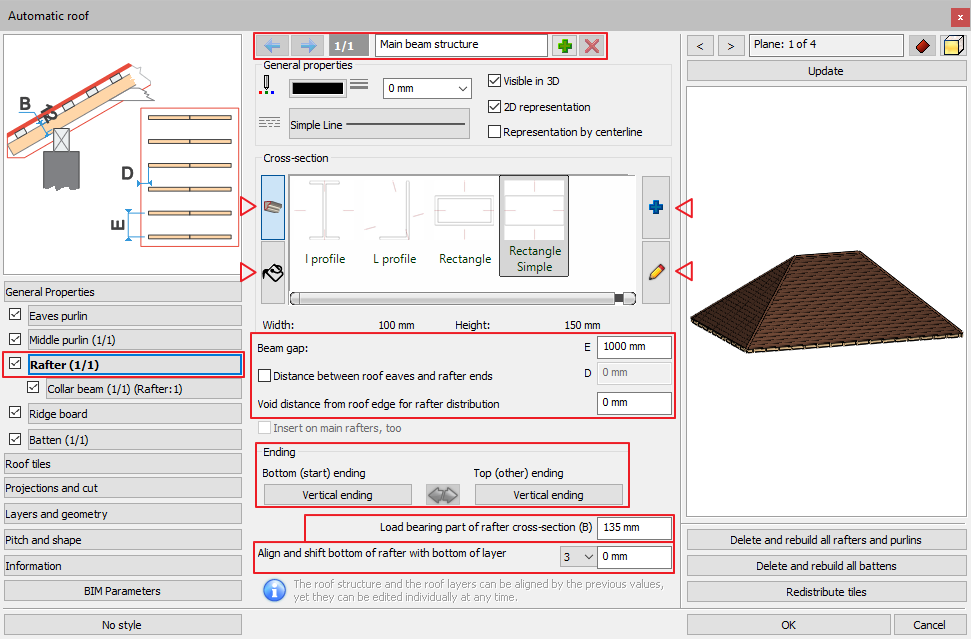
Task: Click the pencil edit cross-section icon
Action: click(657, 271)
